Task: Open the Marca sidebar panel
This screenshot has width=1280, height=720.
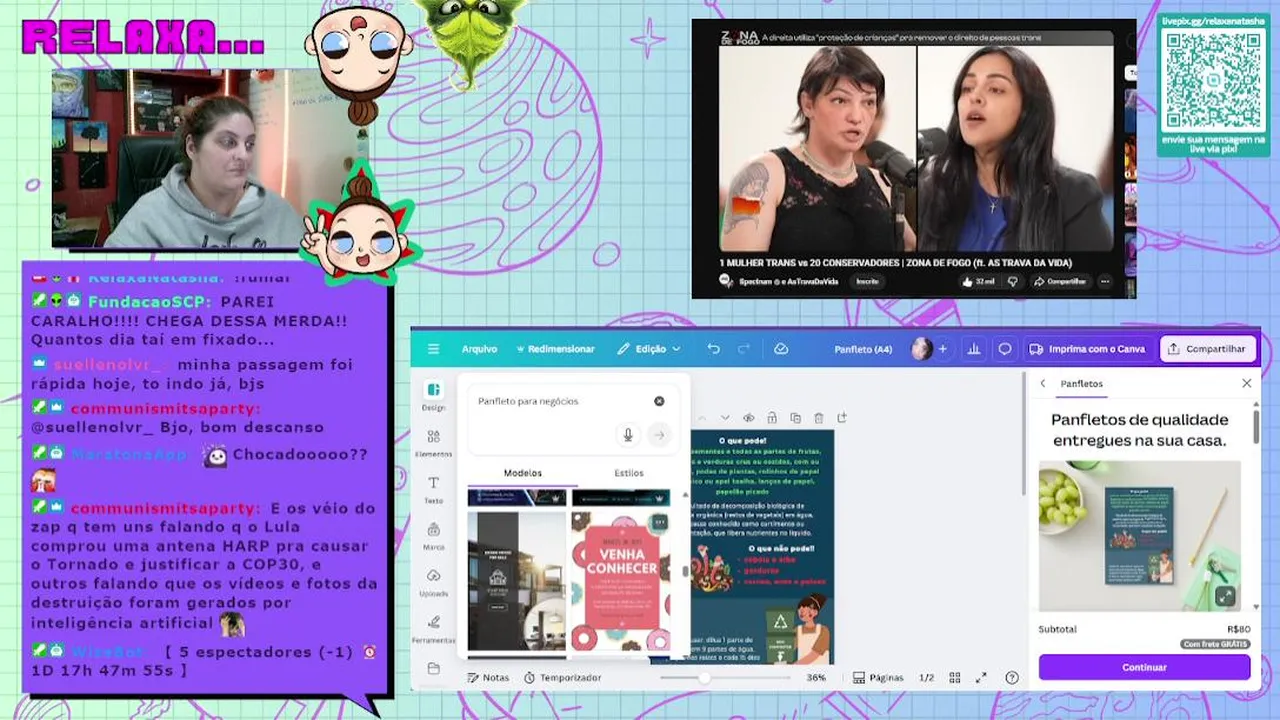Action: pyautogui.click(x=433, y=535)
